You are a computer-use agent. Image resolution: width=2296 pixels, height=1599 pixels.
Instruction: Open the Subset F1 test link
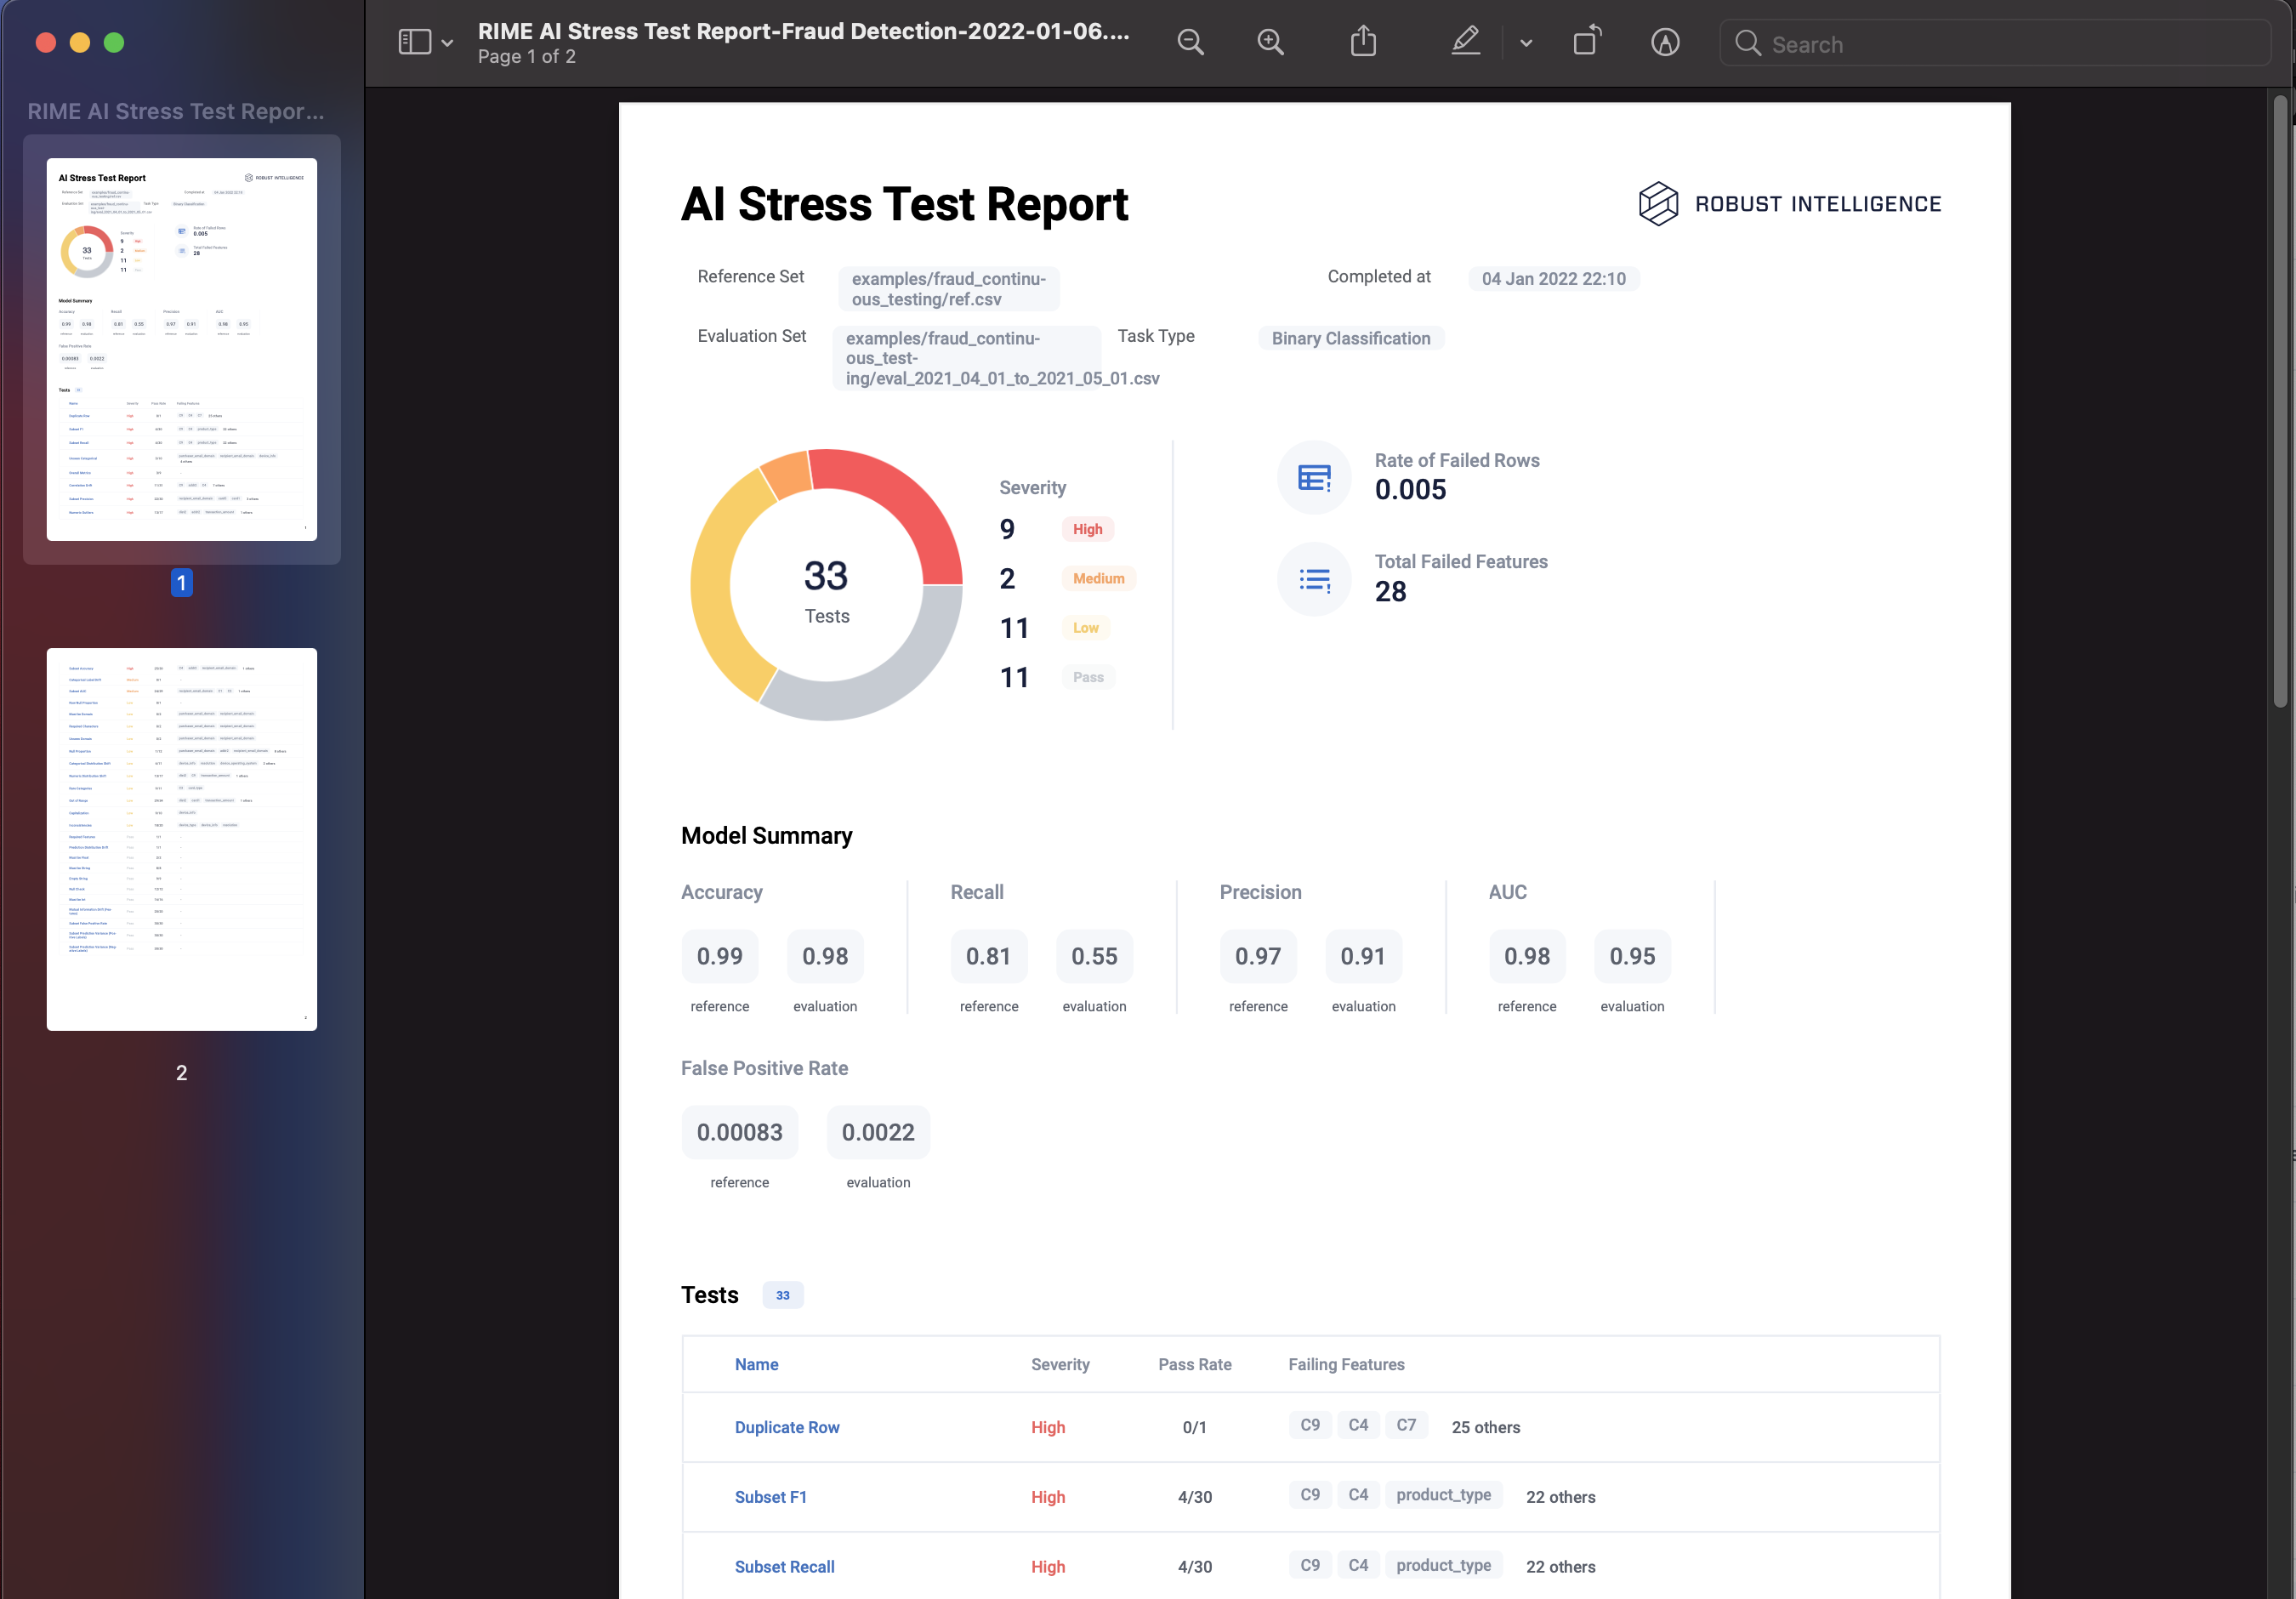[x=770, y=1497]
